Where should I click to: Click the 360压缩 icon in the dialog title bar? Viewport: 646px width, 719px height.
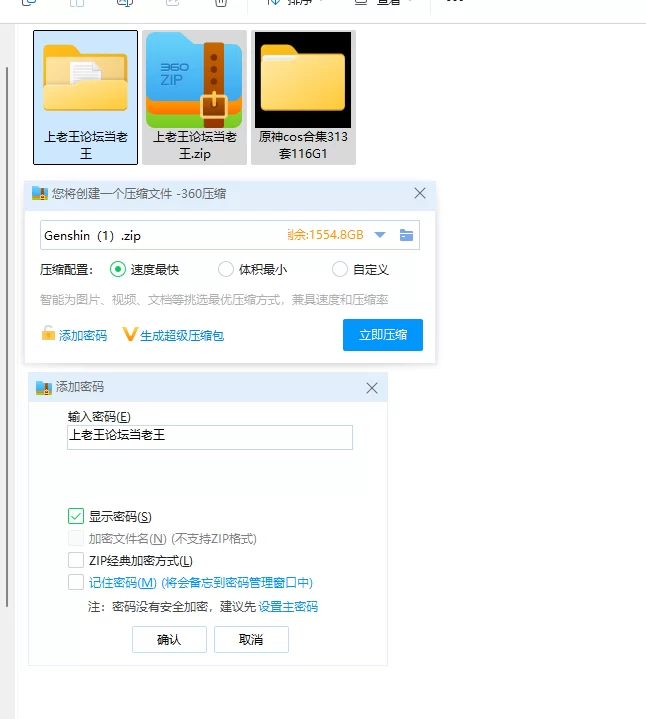point(40,194)
